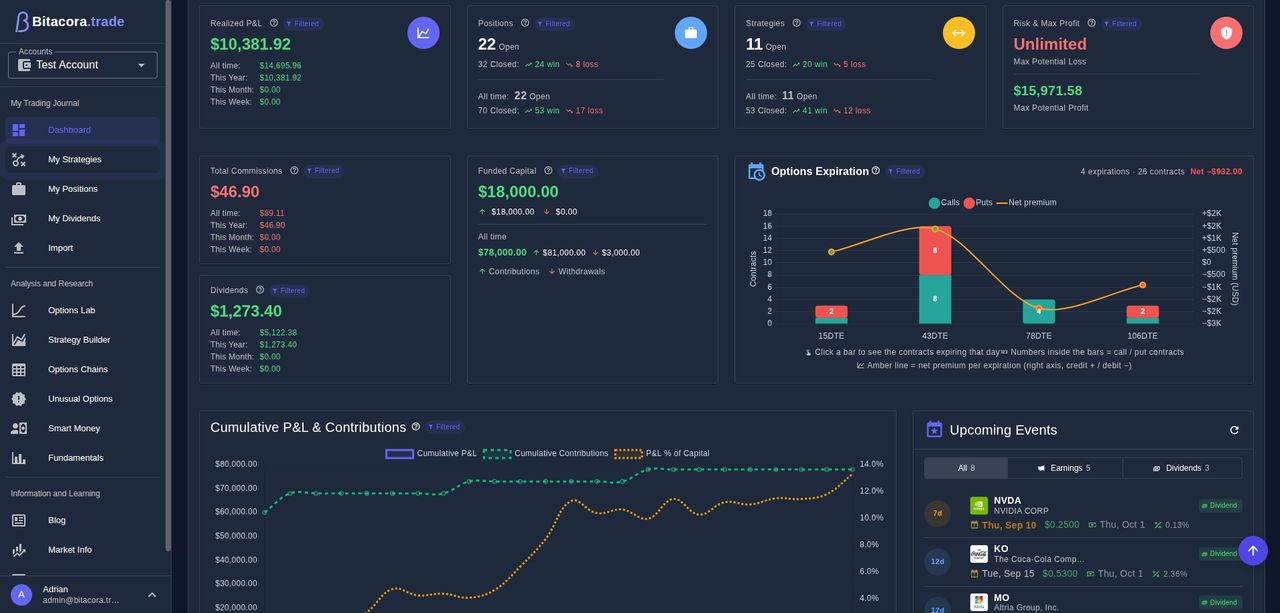
Task: Open the Unusual Options alert icon
Action: point(19,399)
